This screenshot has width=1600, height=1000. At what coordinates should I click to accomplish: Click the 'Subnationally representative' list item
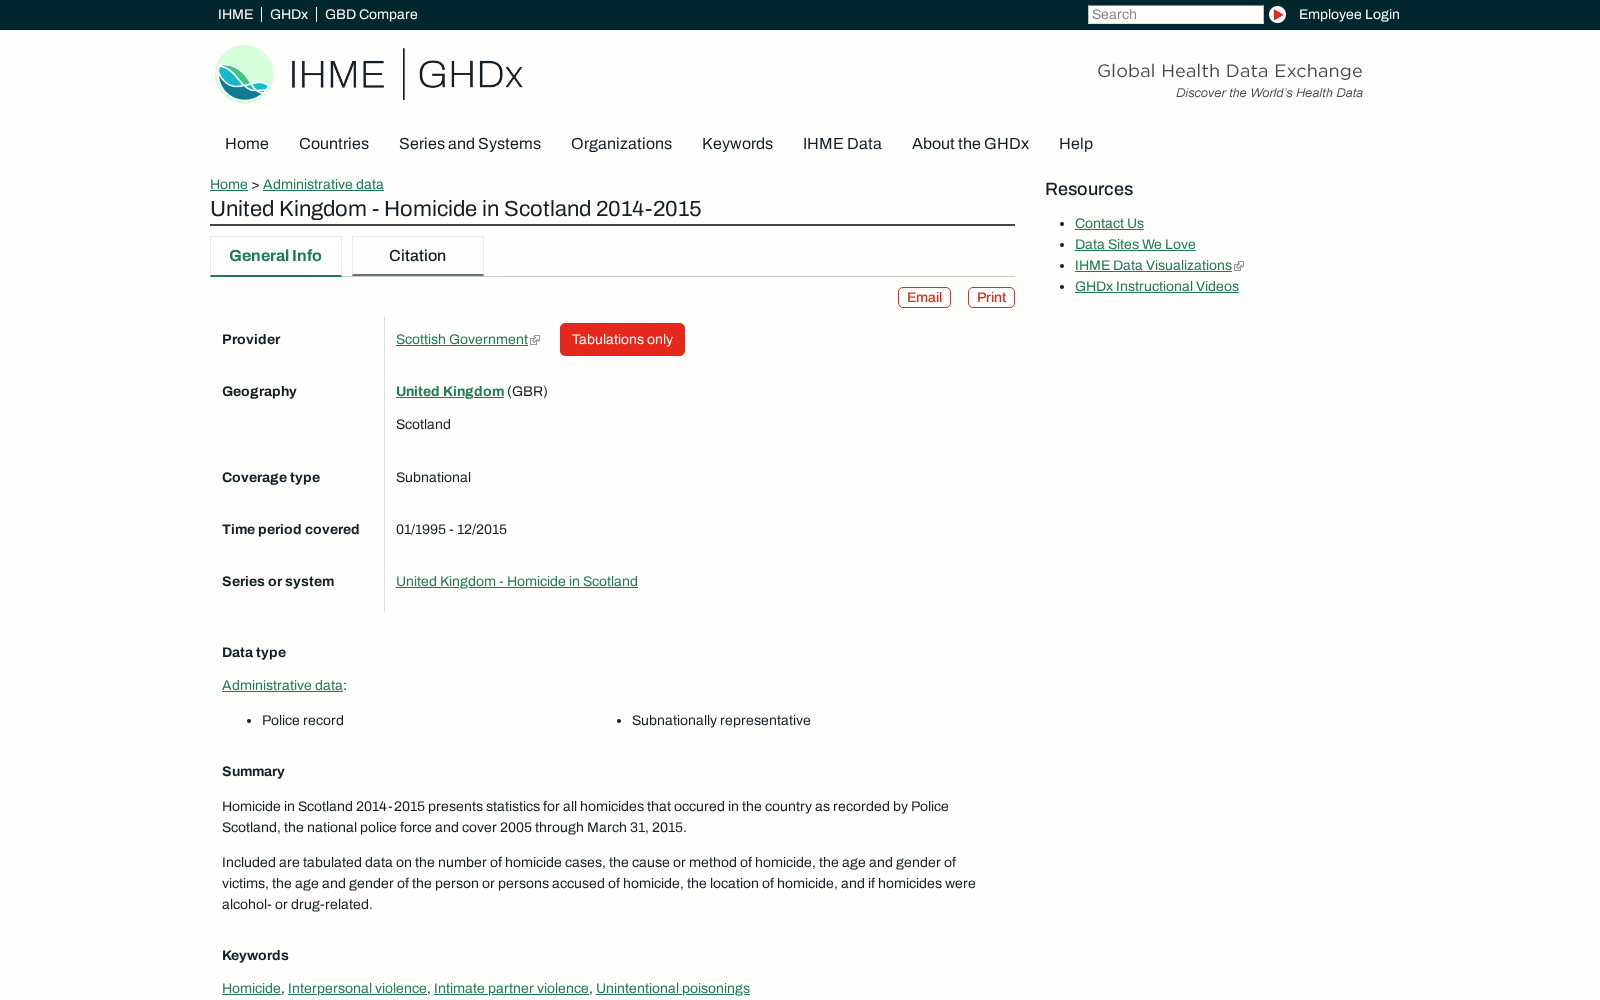pos(721,720)
